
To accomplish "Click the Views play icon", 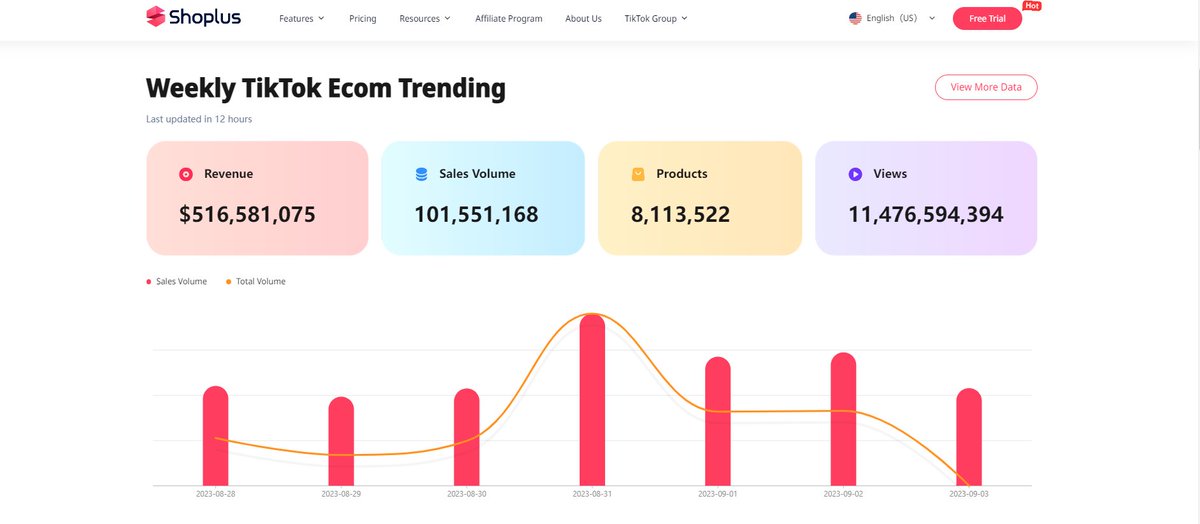I will pyautogui.click(x=855, y=174).
